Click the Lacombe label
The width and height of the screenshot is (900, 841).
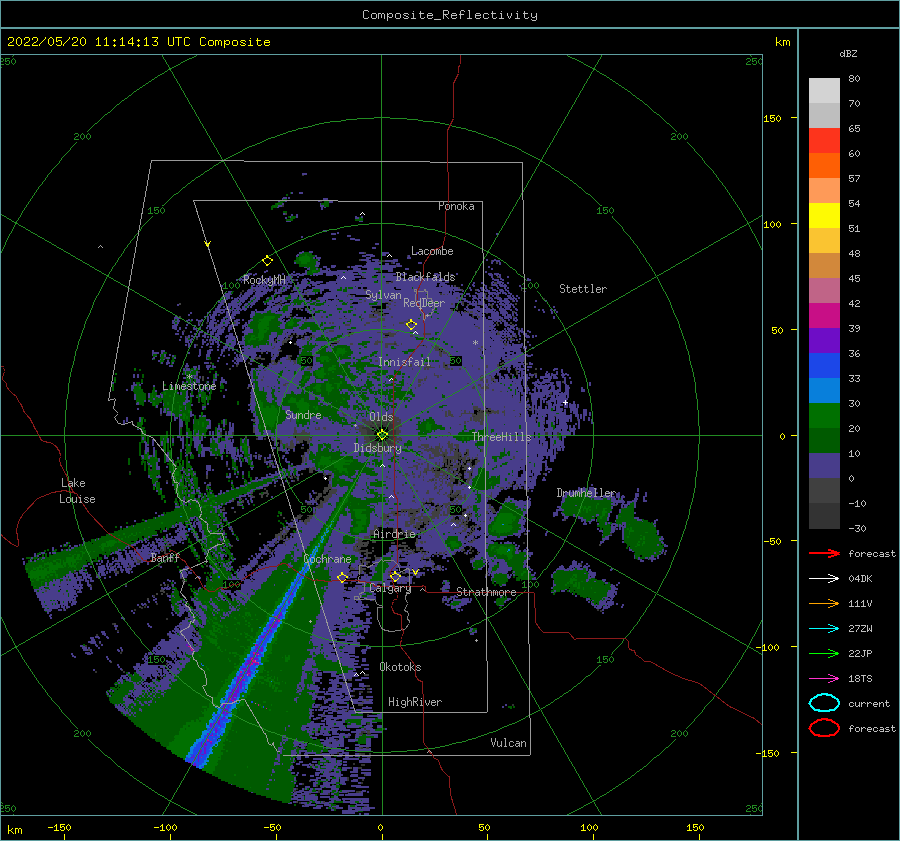(432, 251)
